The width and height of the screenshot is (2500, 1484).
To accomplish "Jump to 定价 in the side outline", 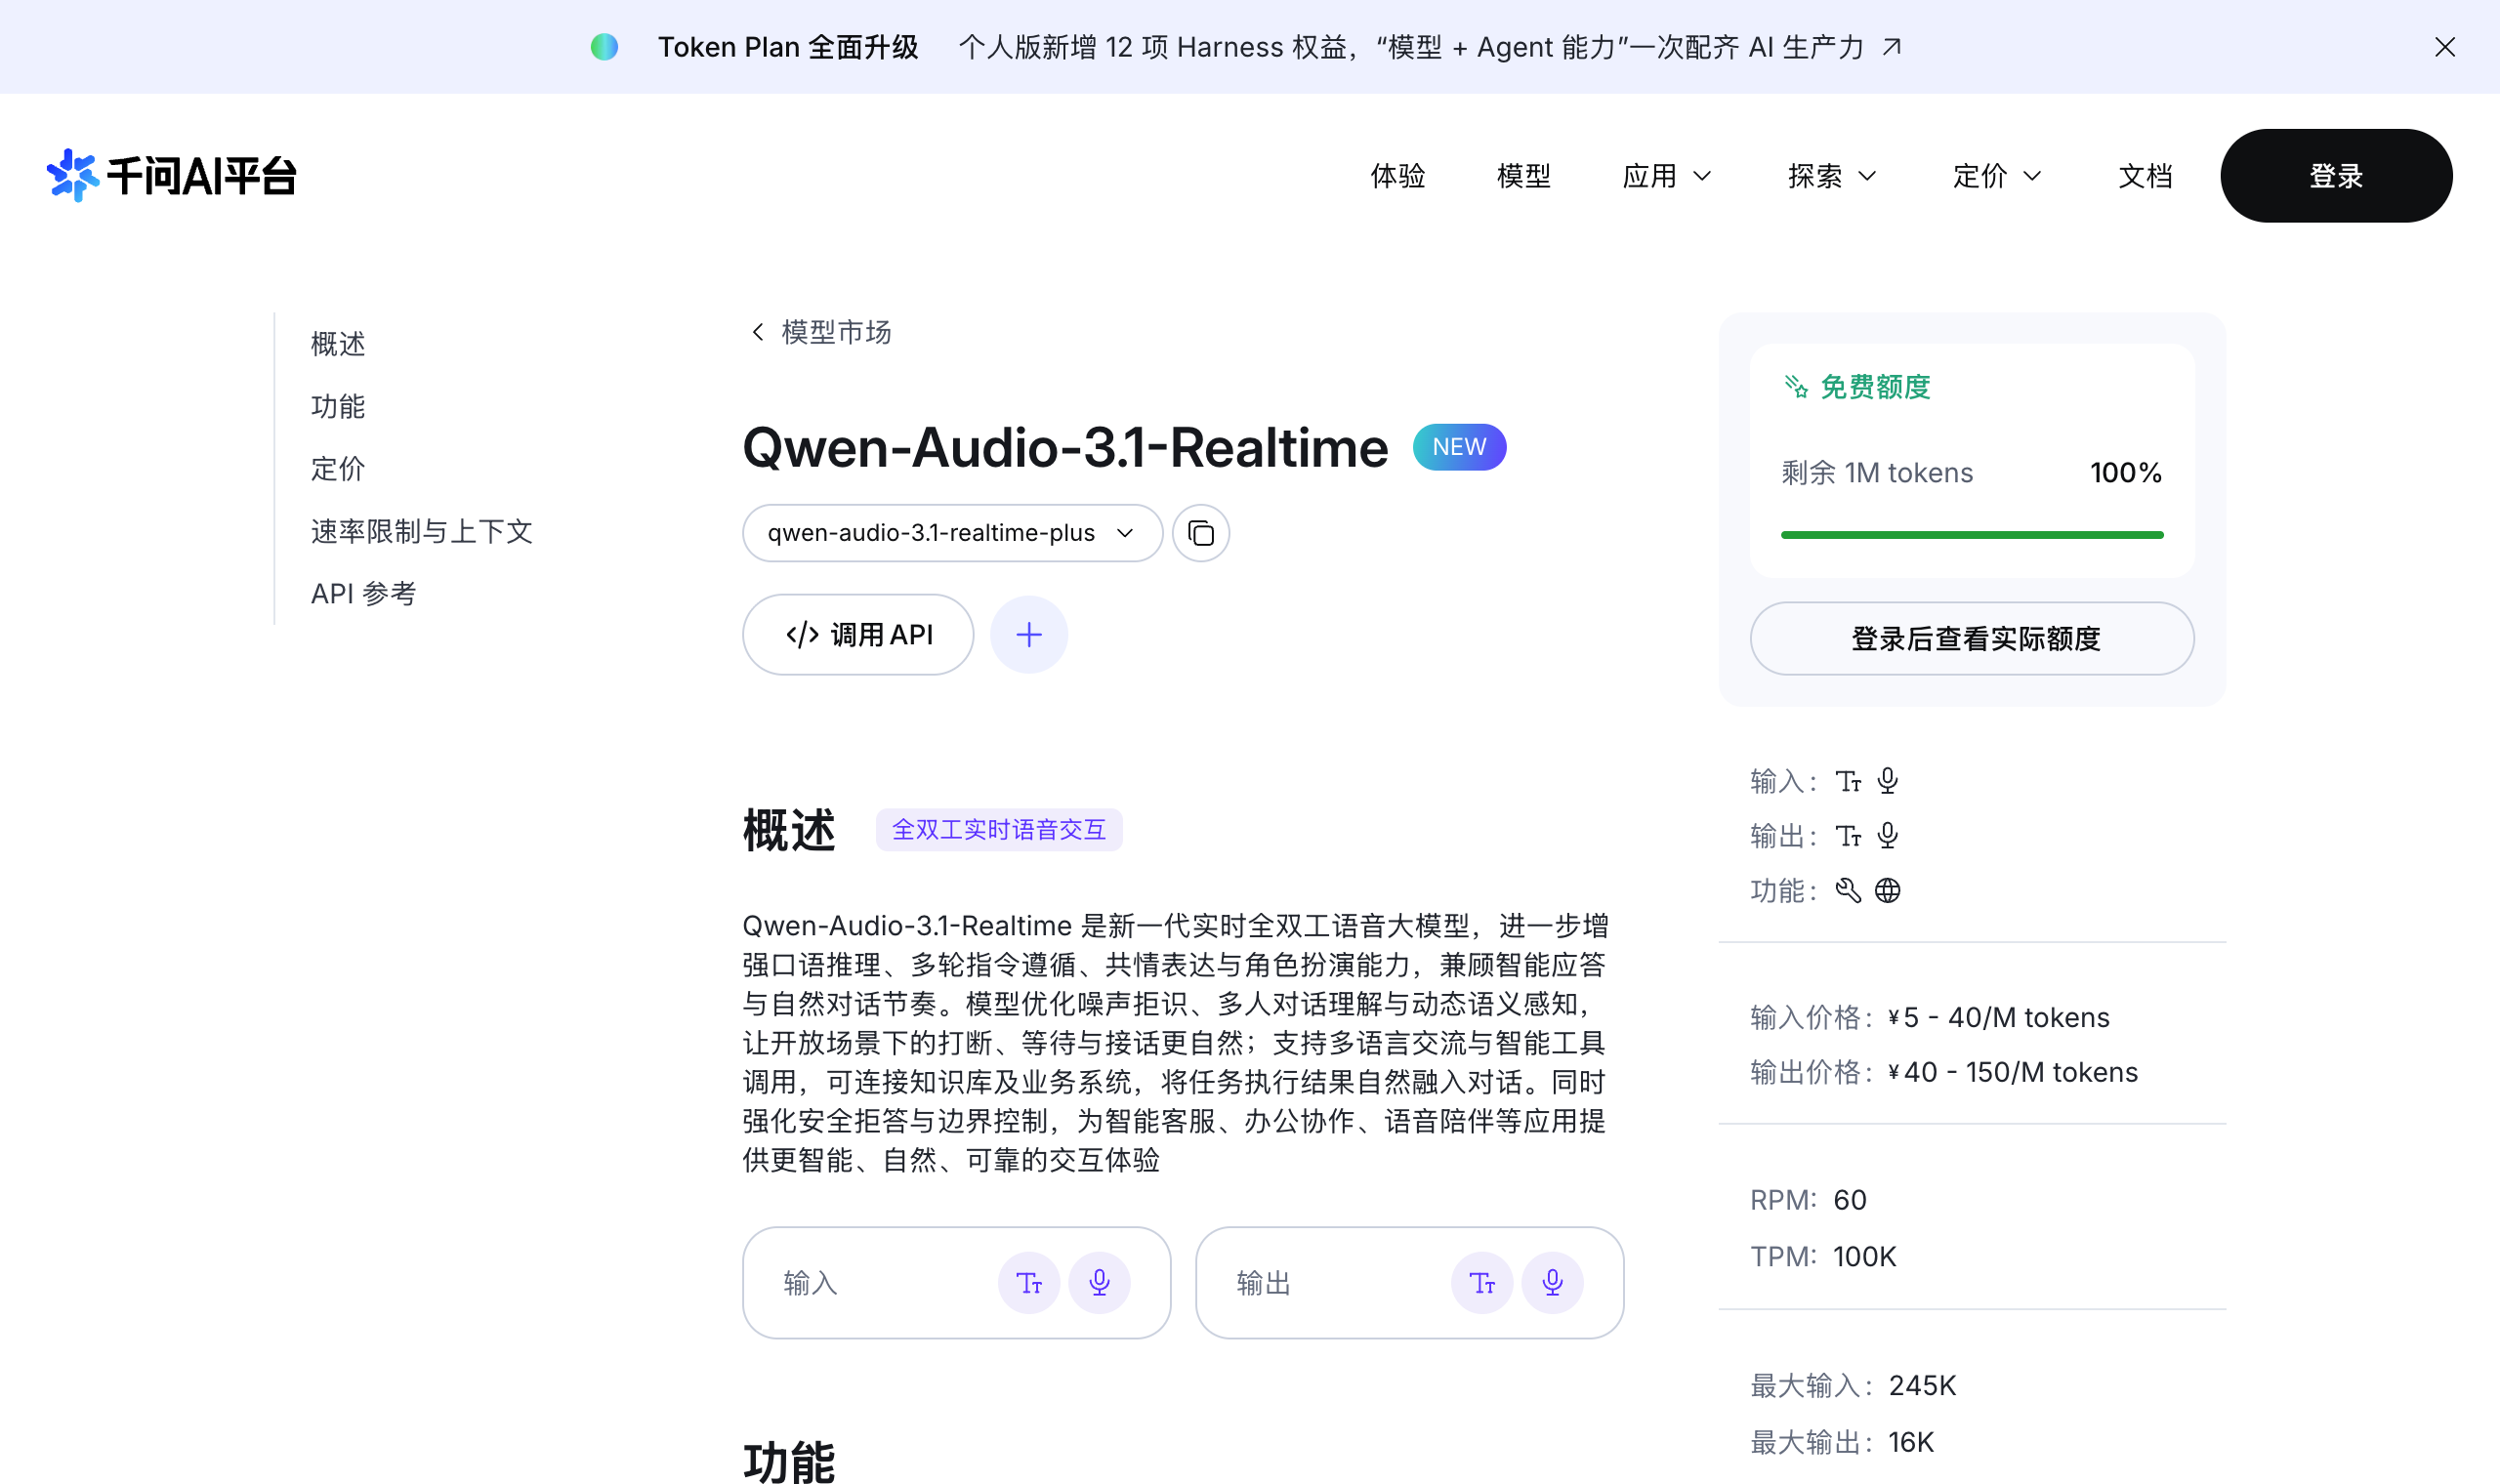I will click(x=338, y=469).
